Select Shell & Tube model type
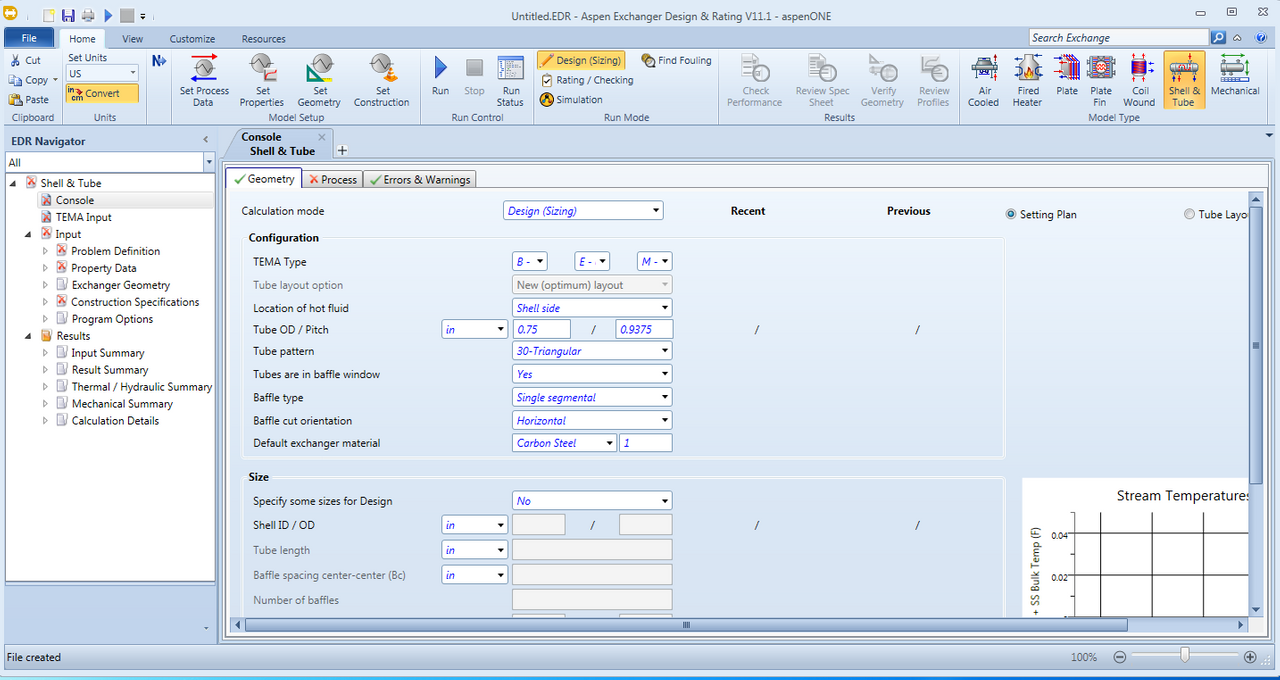The width and height of the screenshot is (1280, 680). (1183, 80)
